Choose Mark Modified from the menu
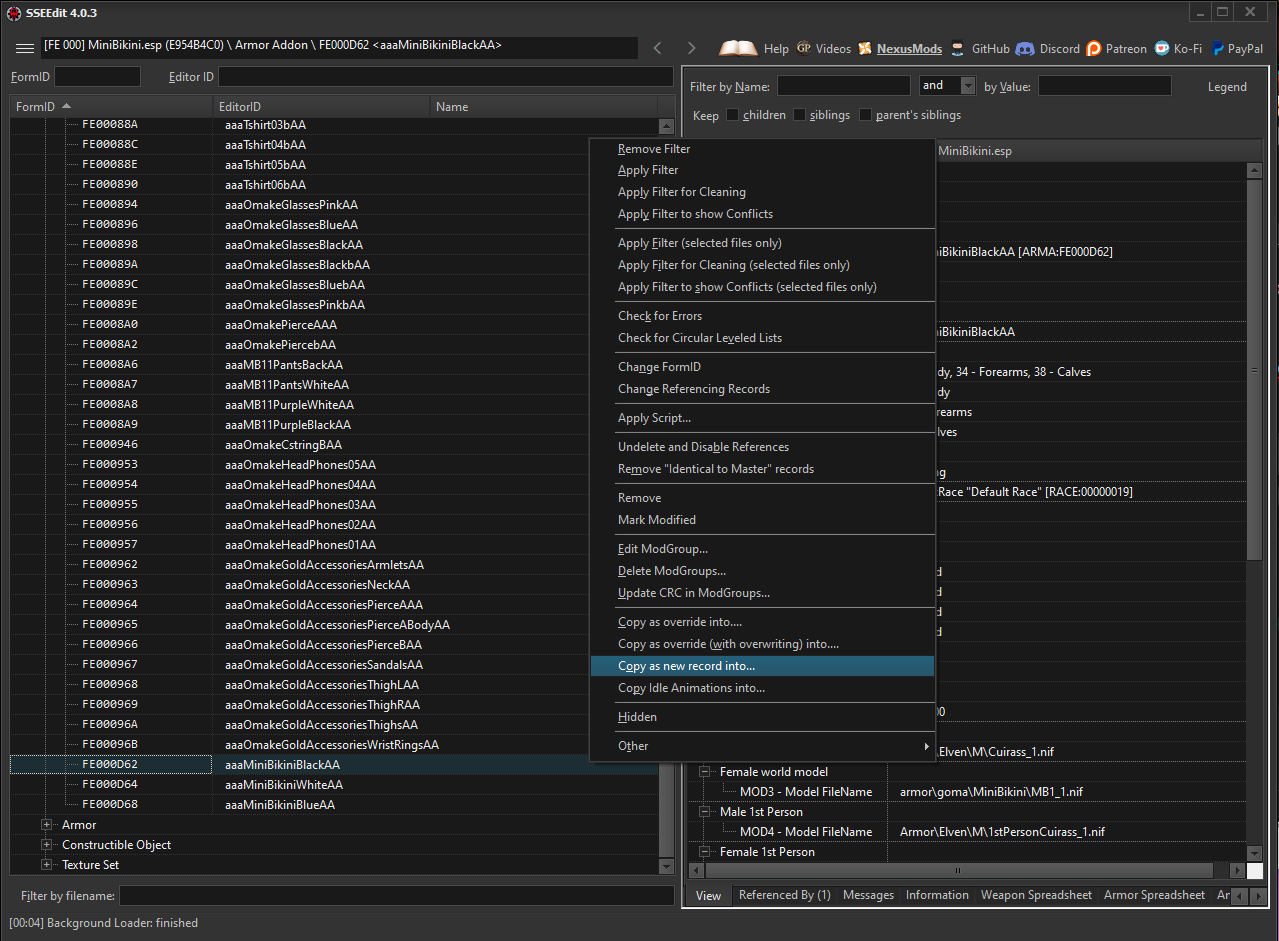 pos(762,520)
